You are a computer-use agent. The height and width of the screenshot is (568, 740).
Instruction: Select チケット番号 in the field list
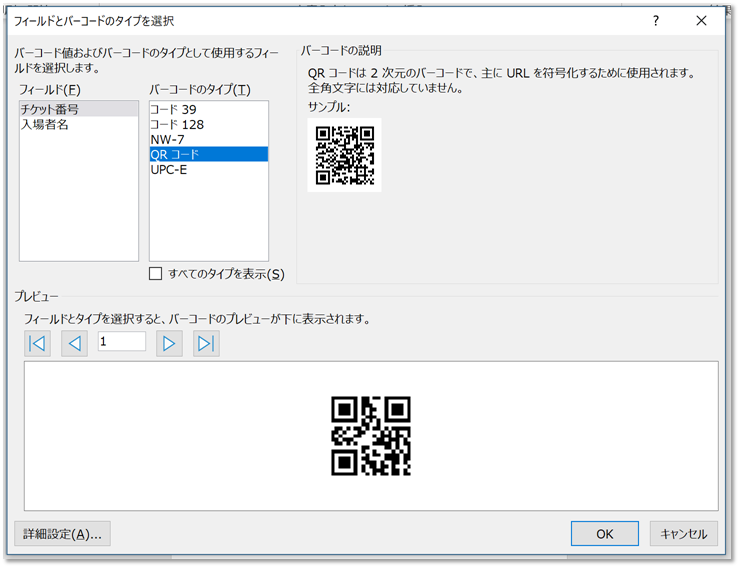(79, 109)
